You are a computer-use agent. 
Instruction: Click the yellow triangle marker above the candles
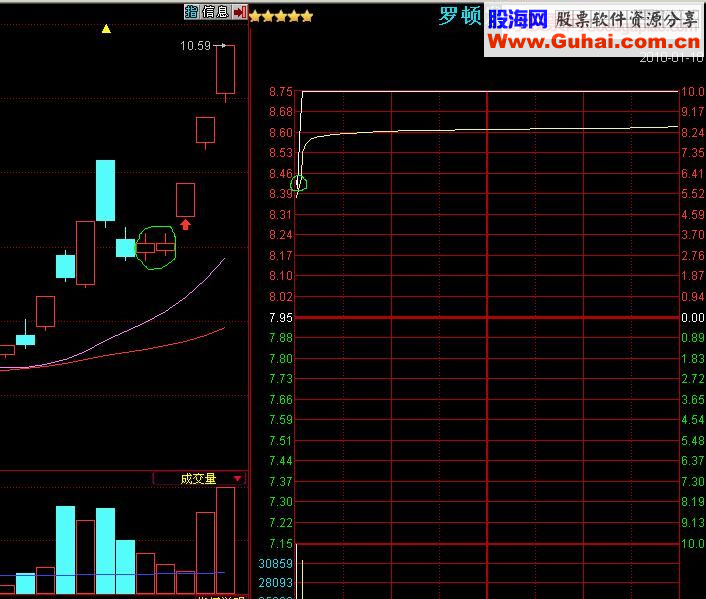pyautogui.click(x=106, y=29)
